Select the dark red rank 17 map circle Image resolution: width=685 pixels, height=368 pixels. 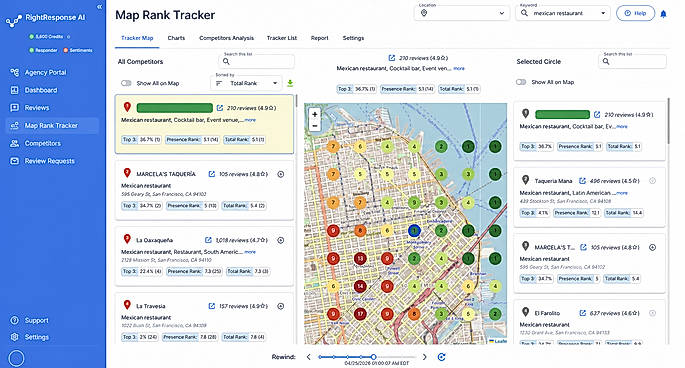360,313
